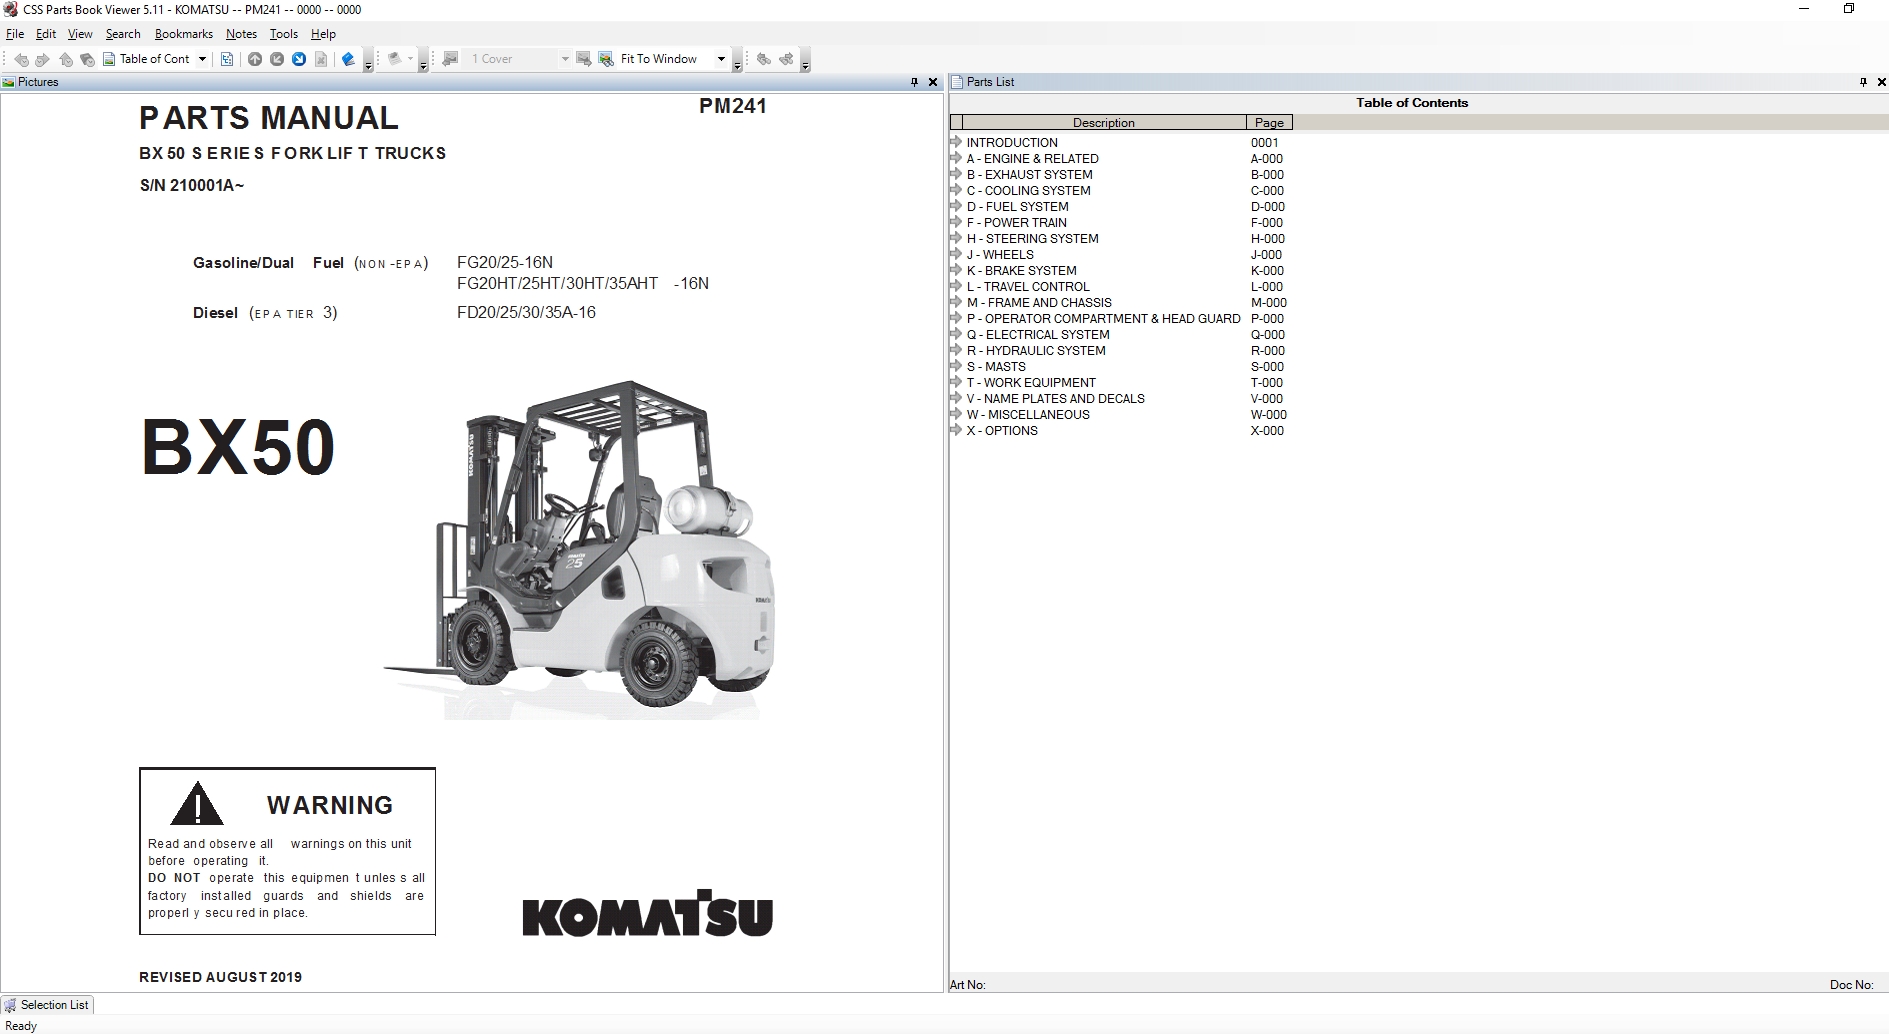The image size is (1889, 1034).
Task: Open the View menu
Action: [x=80, y=34]
